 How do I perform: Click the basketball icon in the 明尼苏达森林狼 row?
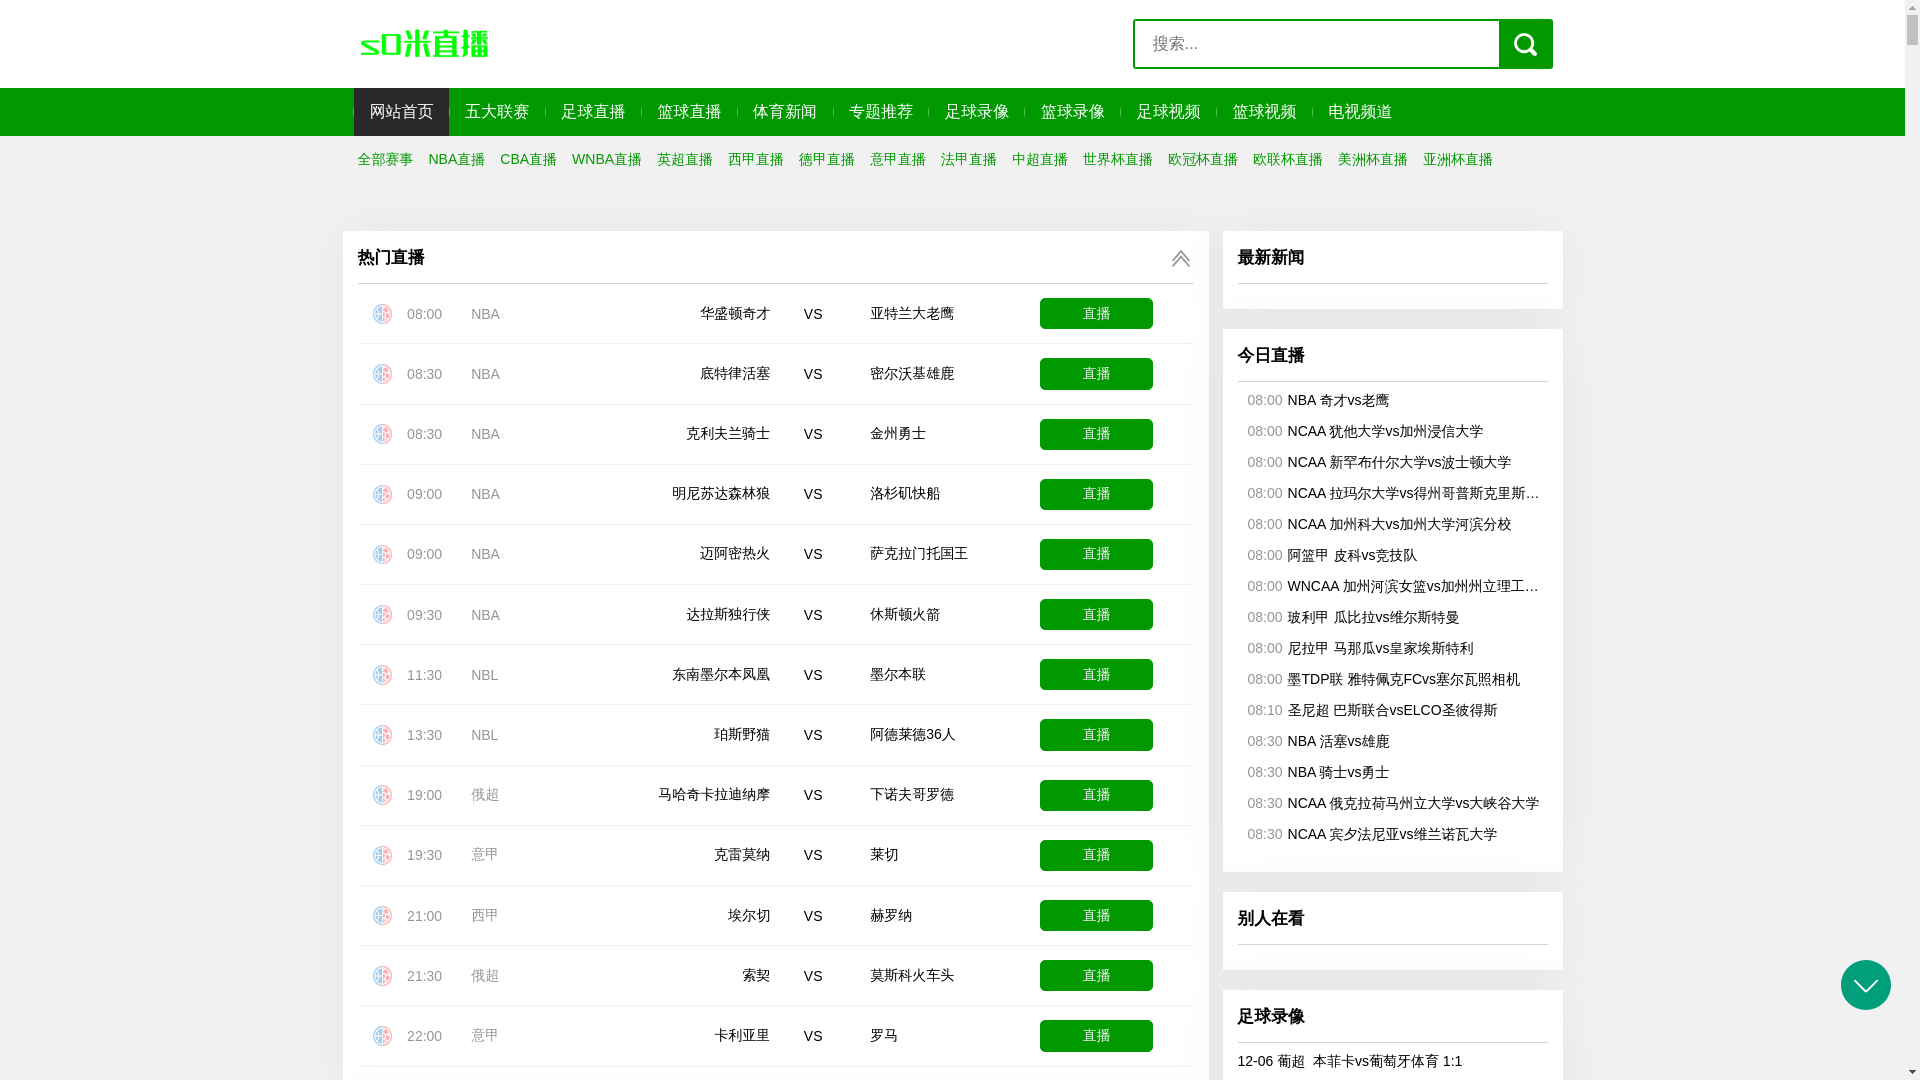[x=382, y=494]
